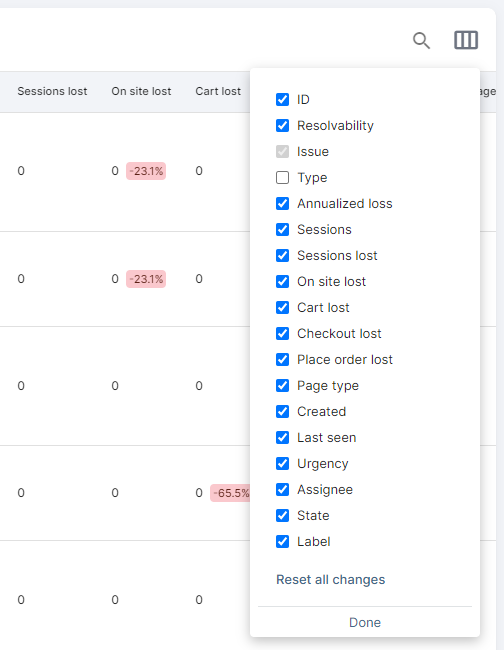
Task: Toggle Place order lost column
Action: [282, 359]
